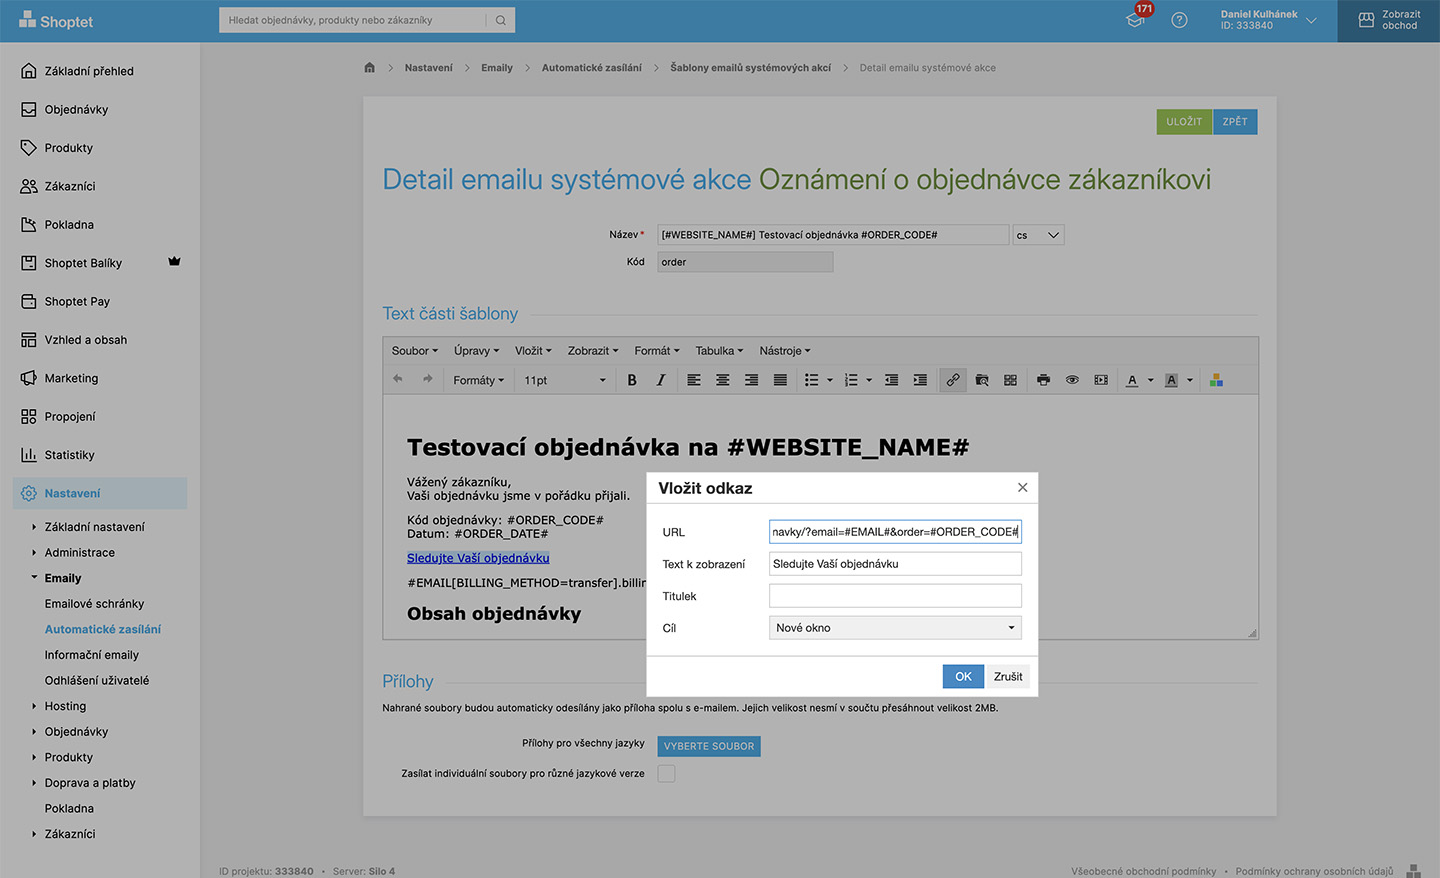Image resolution: width=1440 pixels, height=878 pixels.
Task: Open the Vložit menu in editor
Action: point(533,351)
